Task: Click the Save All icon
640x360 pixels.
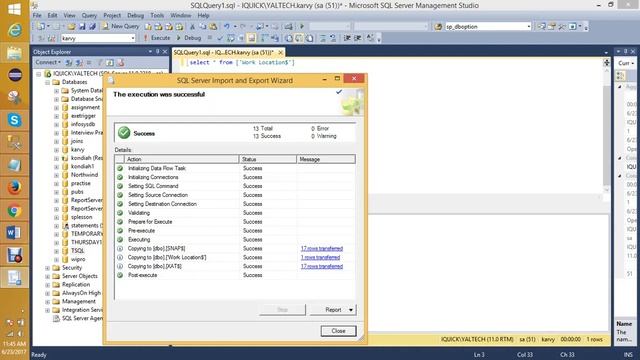Action: (x=92, y=27)
